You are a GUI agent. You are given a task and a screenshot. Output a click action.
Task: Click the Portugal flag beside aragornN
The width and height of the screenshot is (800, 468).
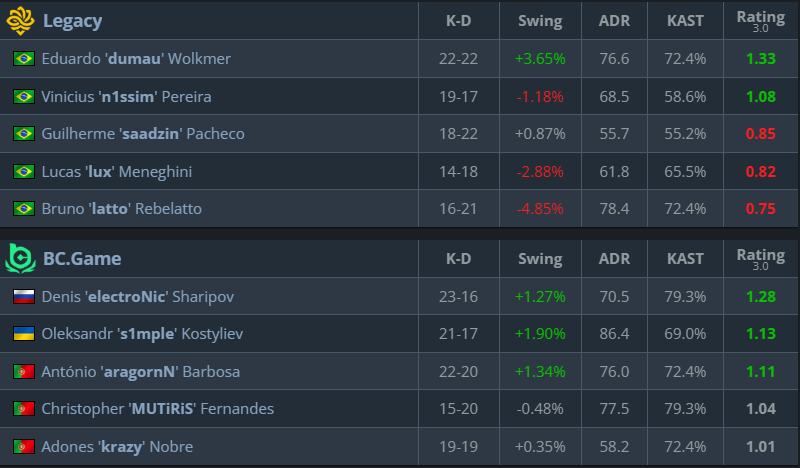click(23, 372)
